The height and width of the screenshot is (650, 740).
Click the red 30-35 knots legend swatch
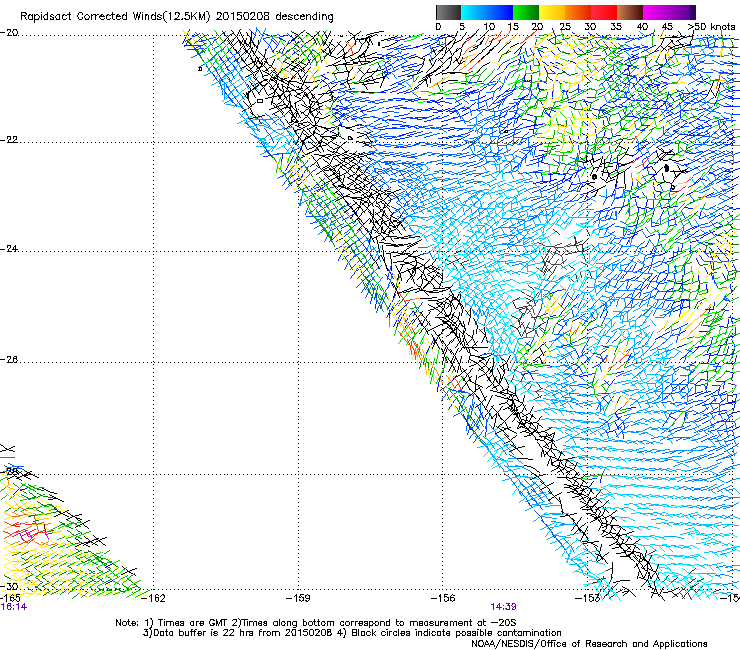pyautogui.click(x=604, y=12)
